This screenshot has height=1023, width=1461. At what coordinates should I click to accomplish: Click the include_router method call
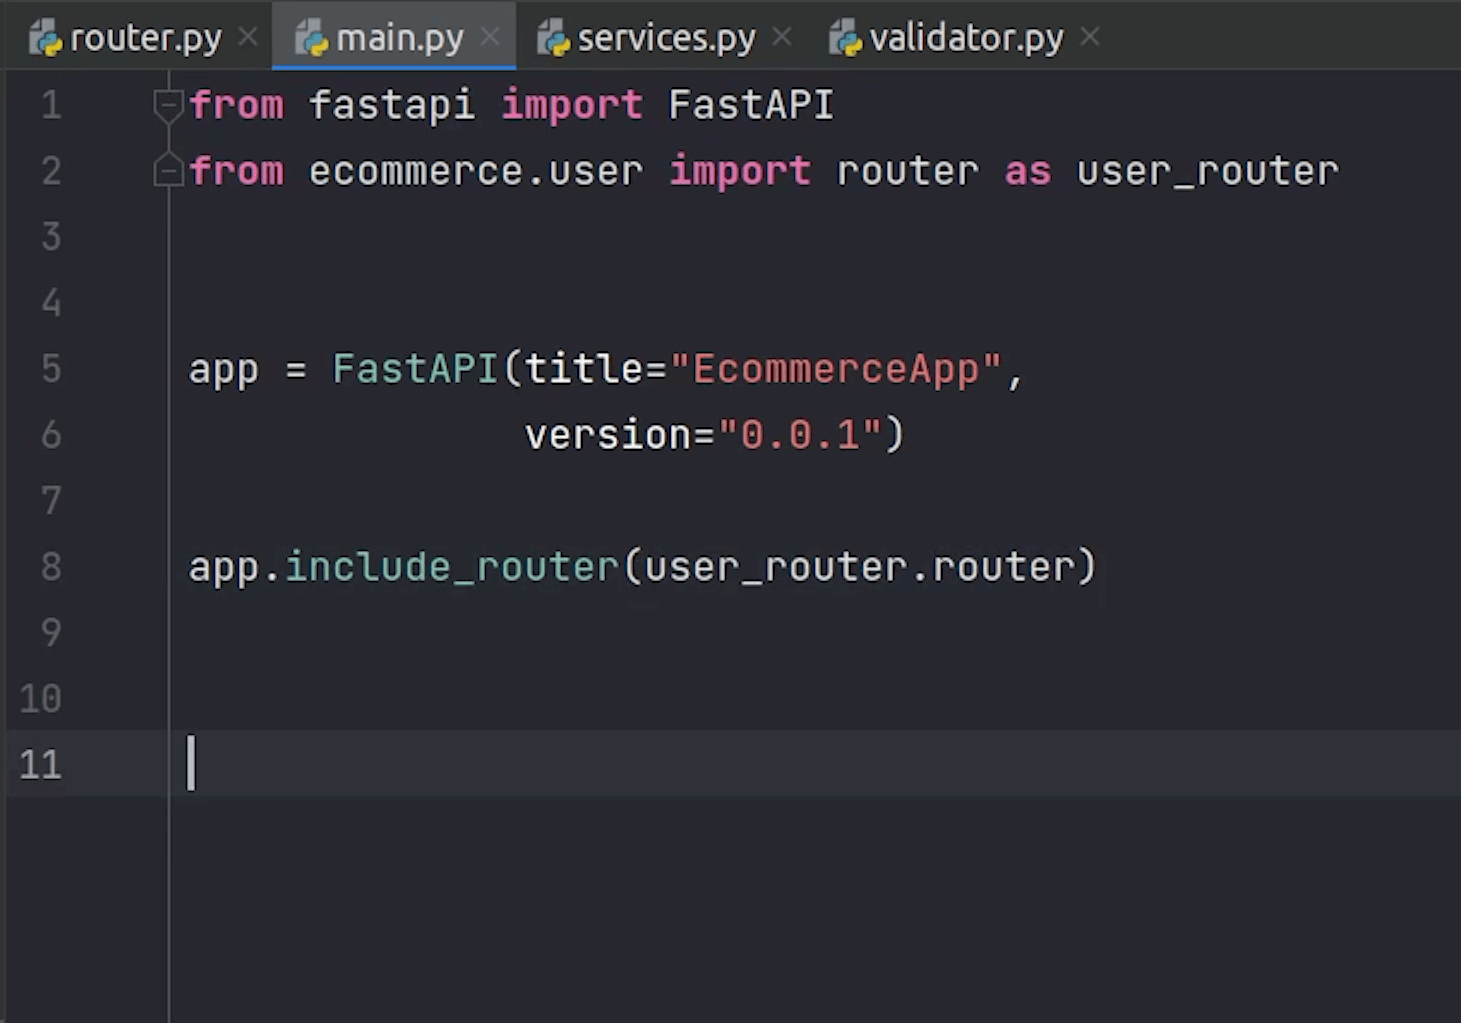tap(452, 567)
